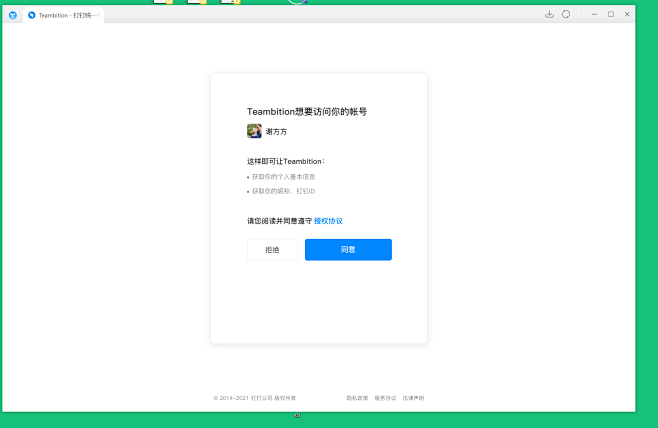Click the 2014-2021 钉钉公司 copyright text

[x=255, y=398]
